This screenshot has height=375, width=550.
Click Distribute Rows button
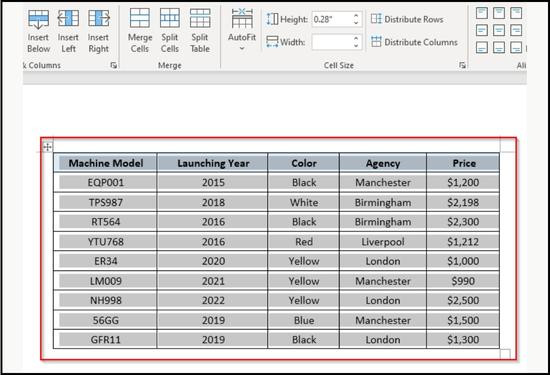[x=407, y=19]
